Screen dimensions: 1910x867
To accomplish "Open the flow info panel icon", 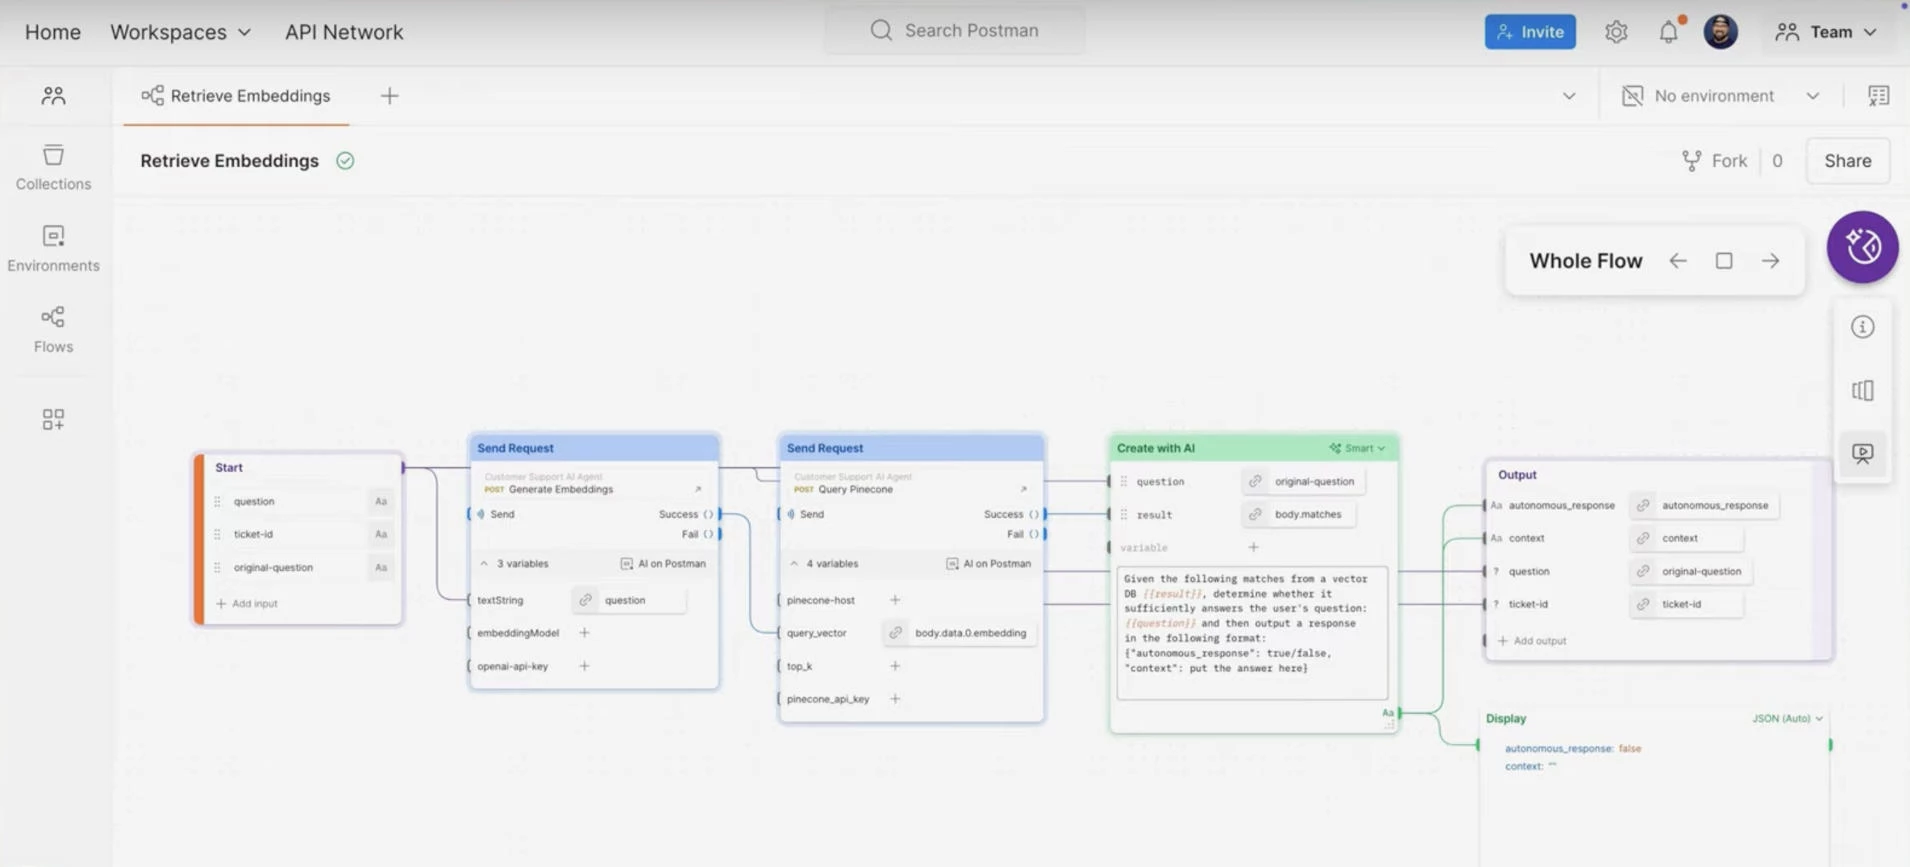I will (x=1862, y=327).
